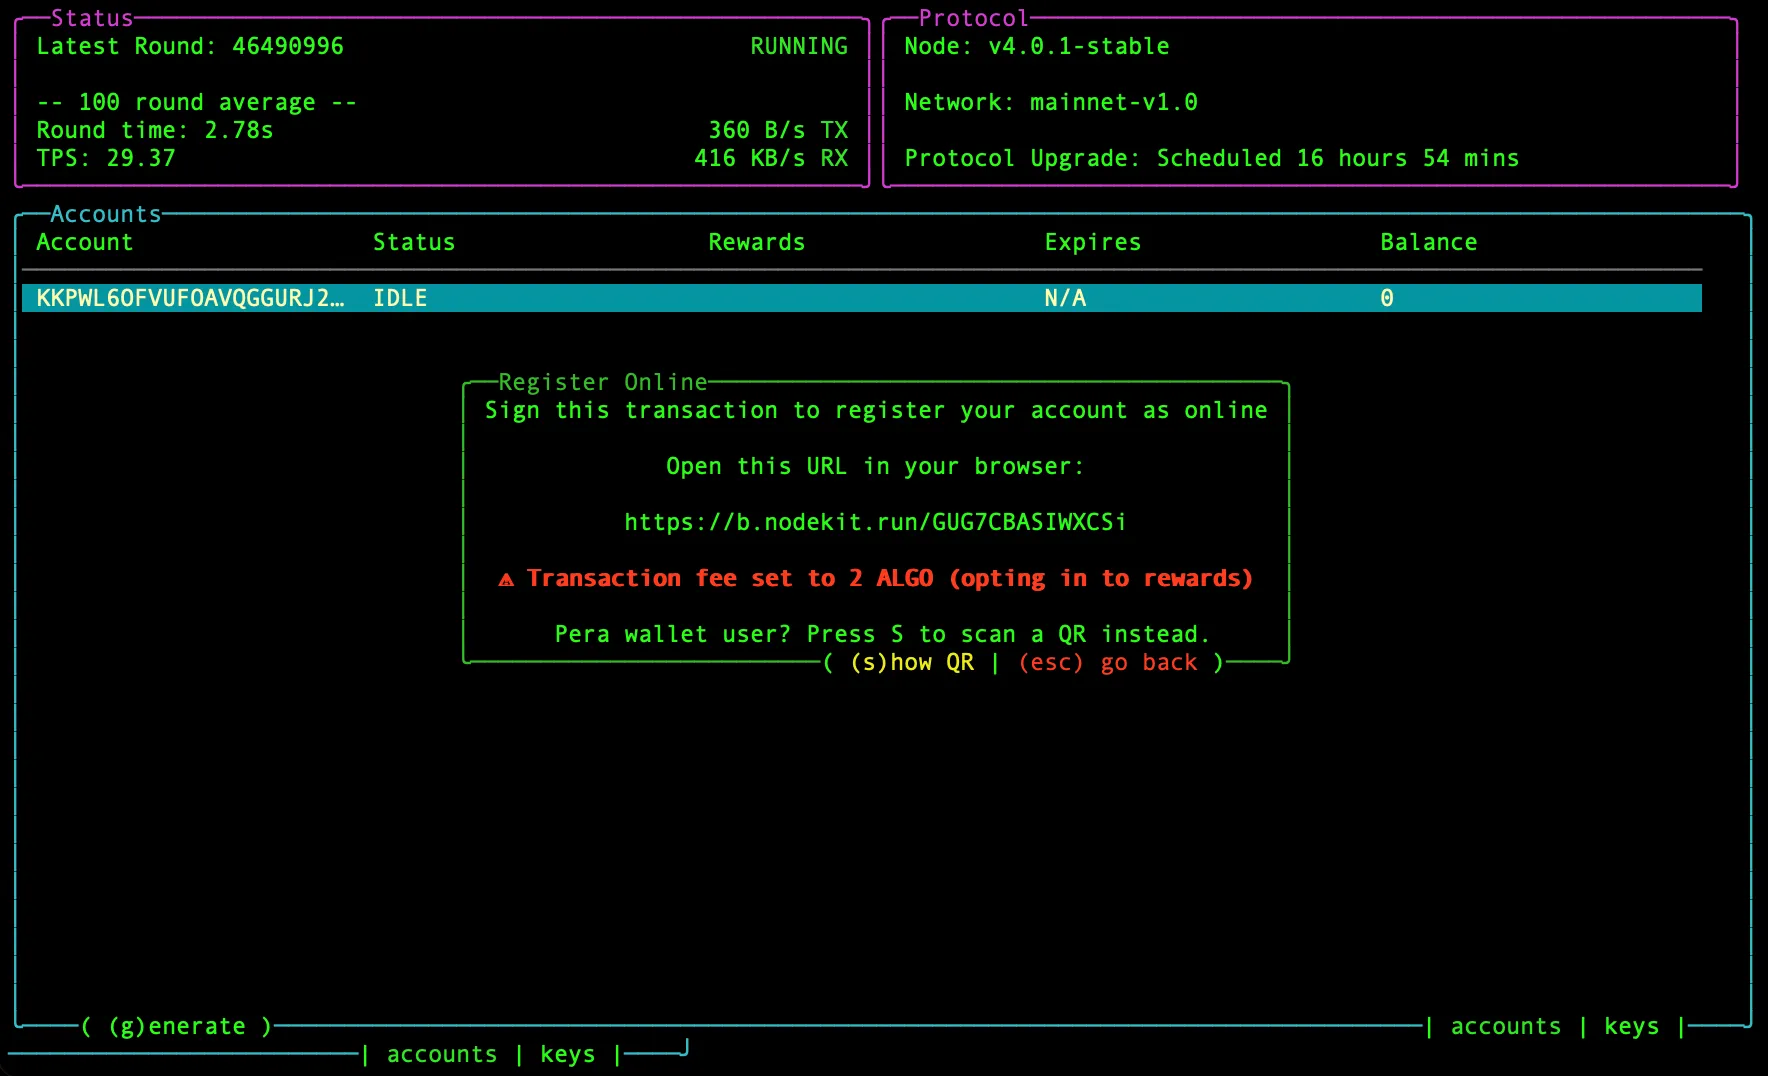Click the Protocol Upgrade schedule text

1212,157
